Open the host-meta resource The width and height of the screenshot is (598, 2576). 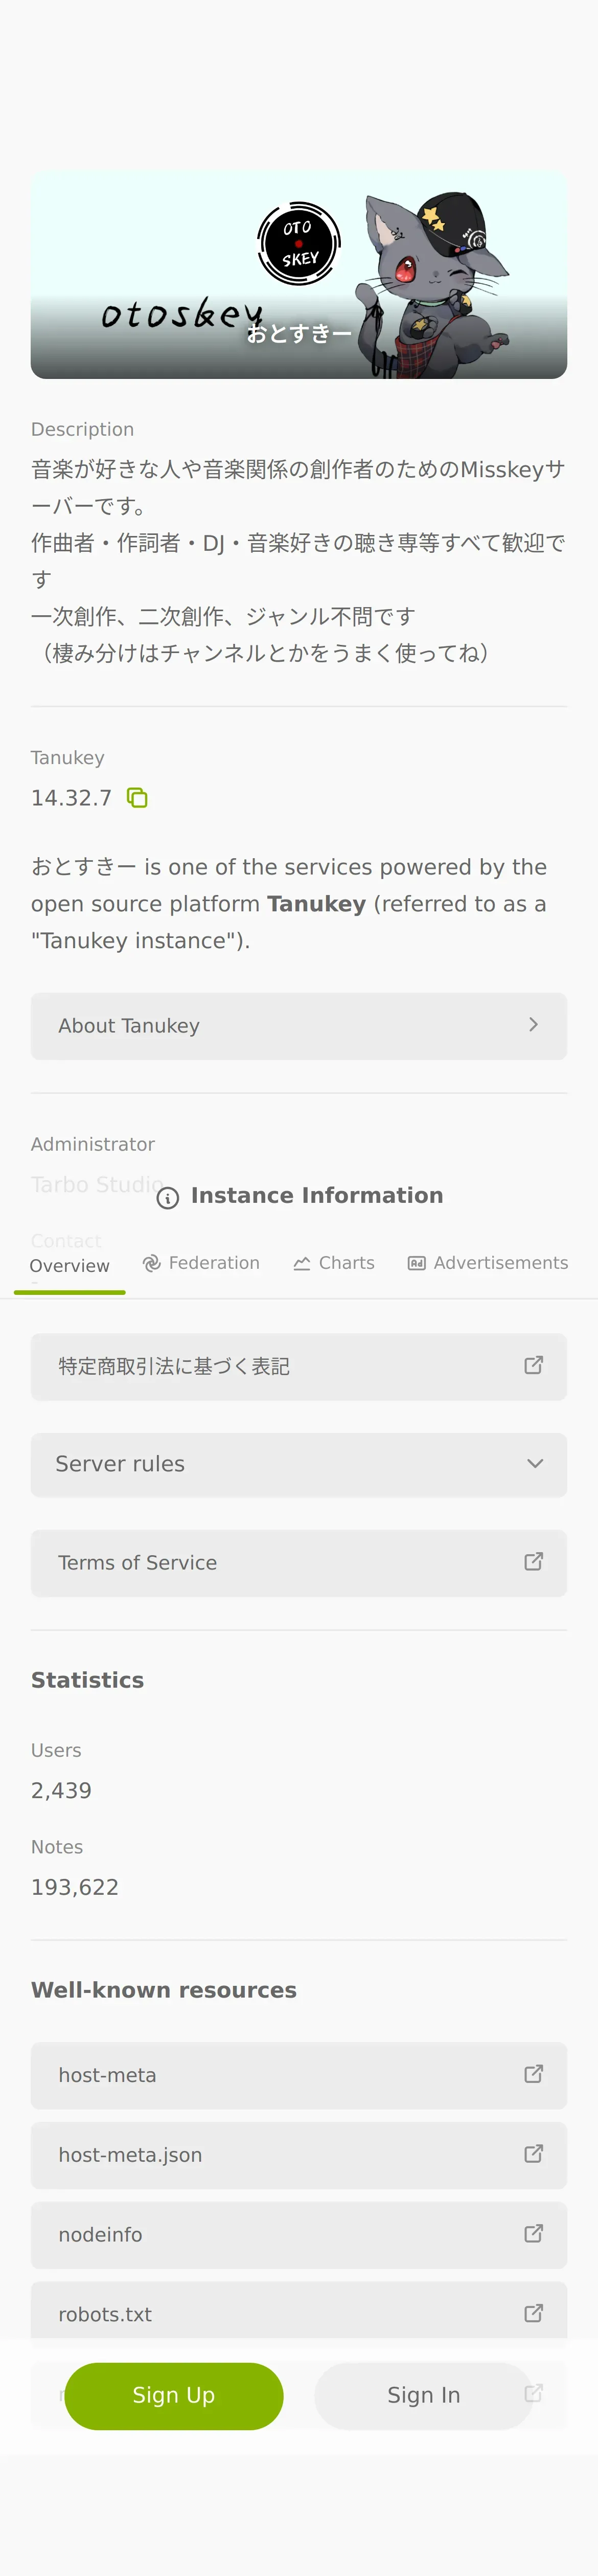299,2075
